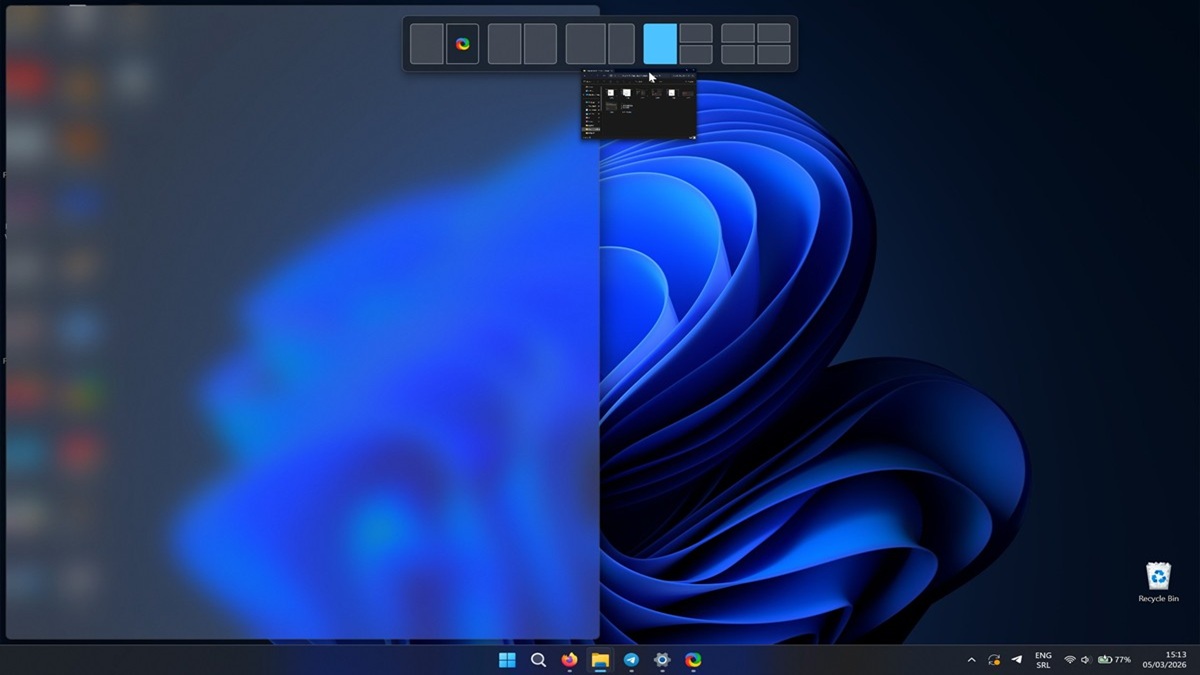The image size is (1200, 675).
Task: Show hidden system tray icons
Action: (x=971, y=660)
